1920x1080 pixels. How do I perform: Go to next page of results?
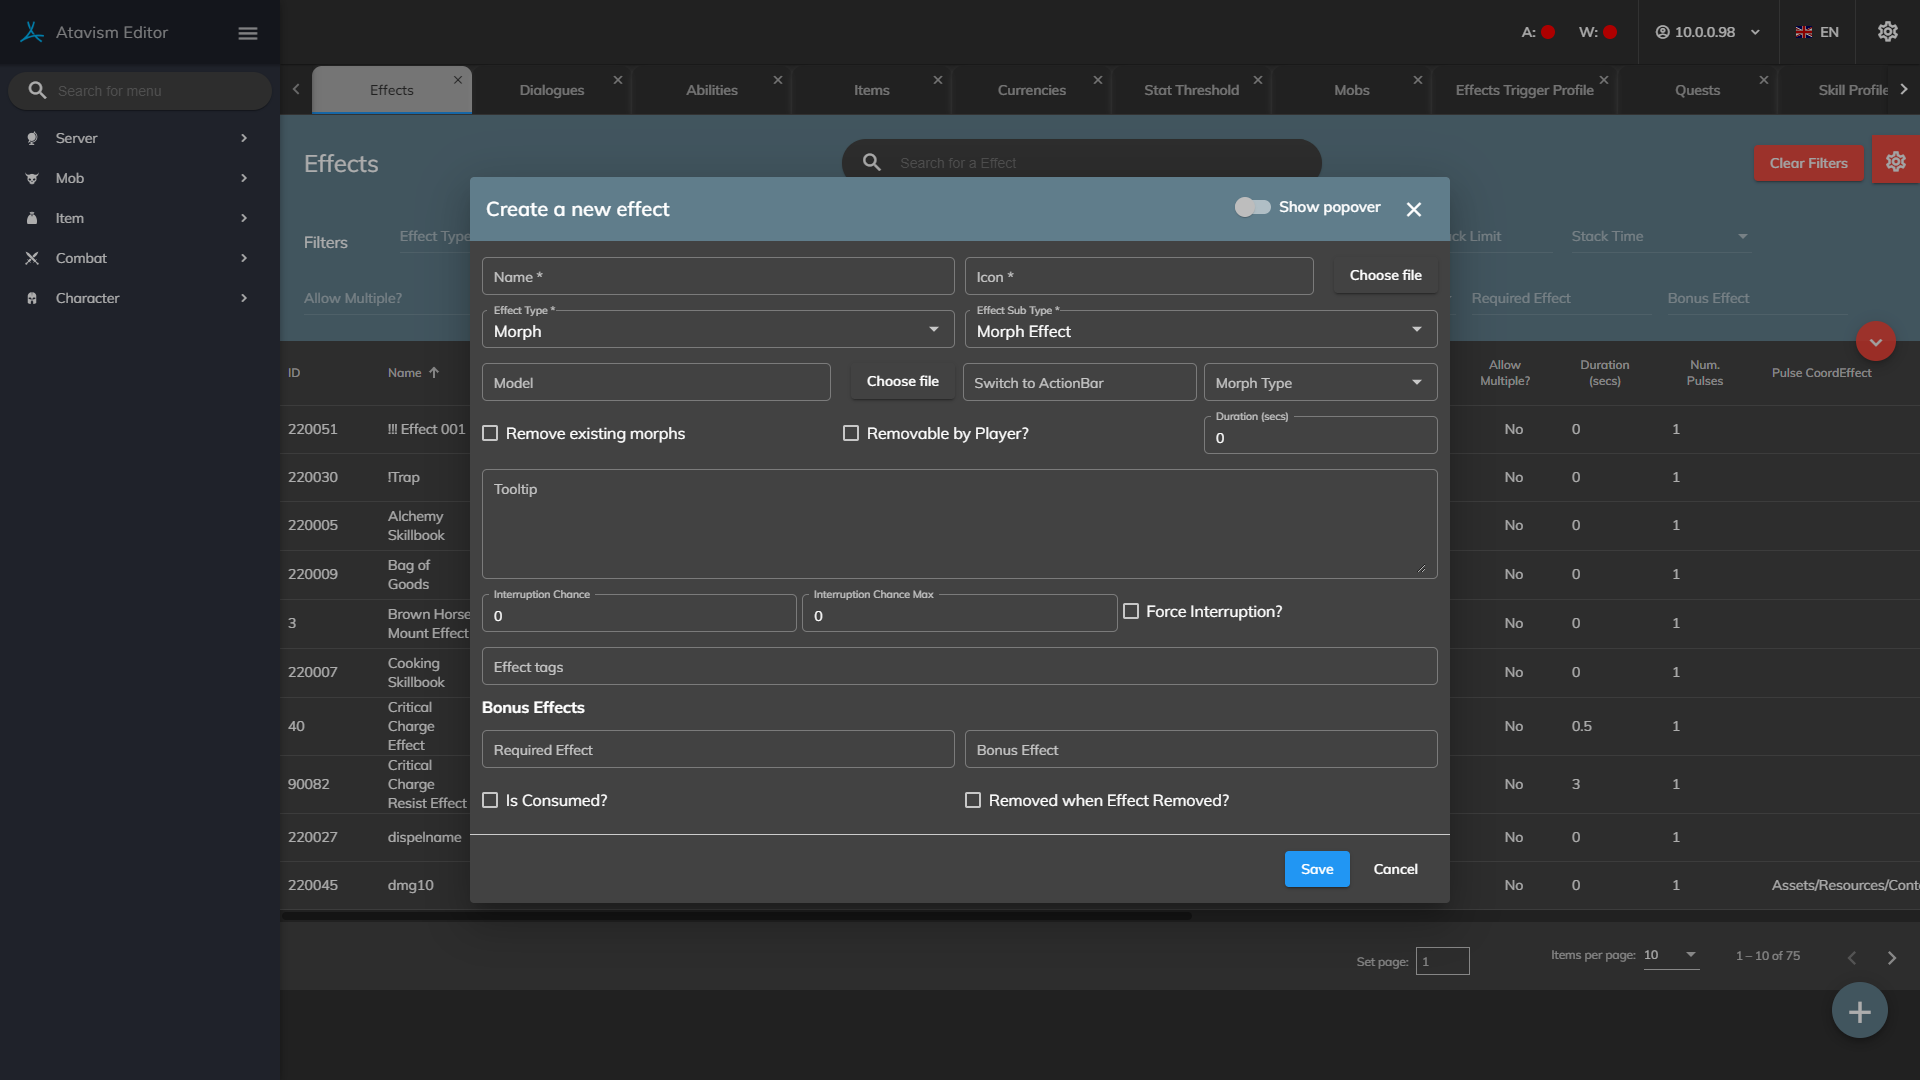1891,957
